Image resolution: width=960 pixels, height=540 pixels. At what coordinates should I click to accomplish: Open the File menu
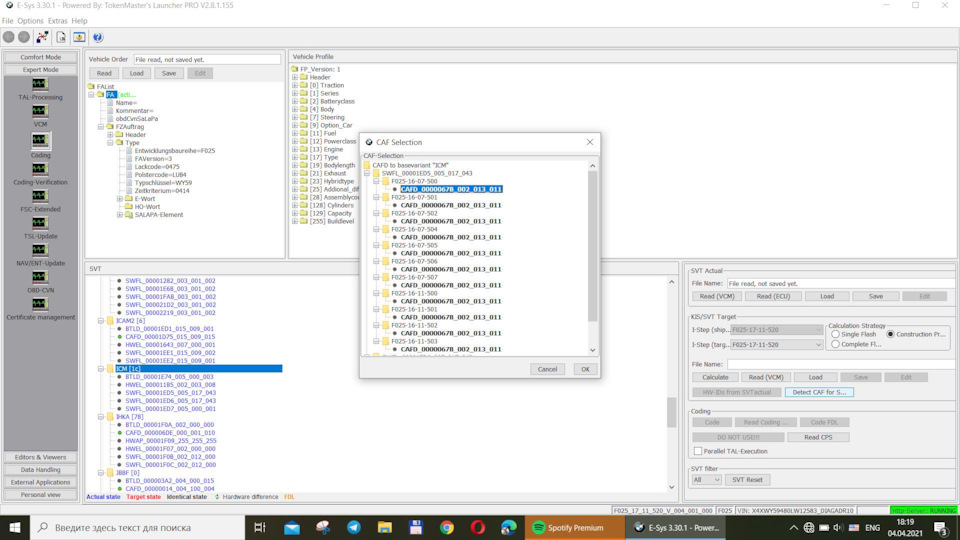(7, 21)
